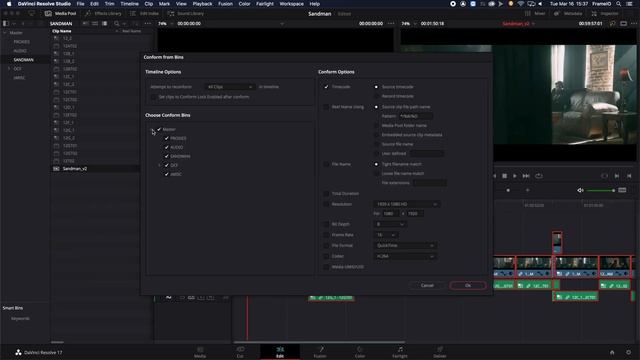This screenshot has width=640, height=360.
Task: Enable the Reel Name Using checkbox
Action: (326, 107)
